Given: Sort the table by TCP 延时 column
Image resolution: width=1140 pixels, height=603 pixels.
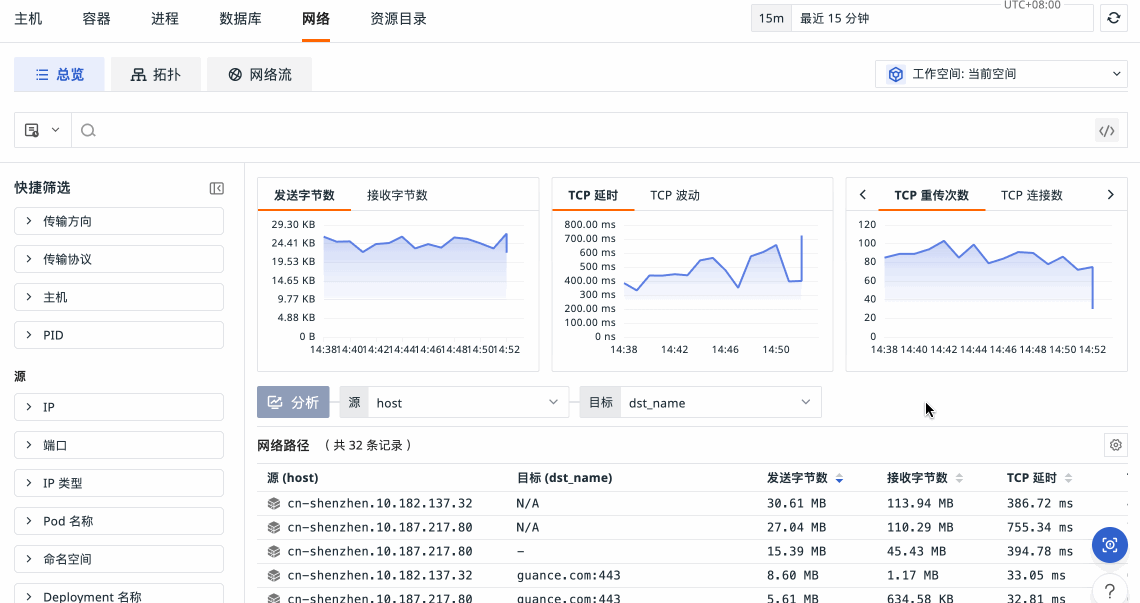Looking at the screenshot, I should [x=1068, y=478].
